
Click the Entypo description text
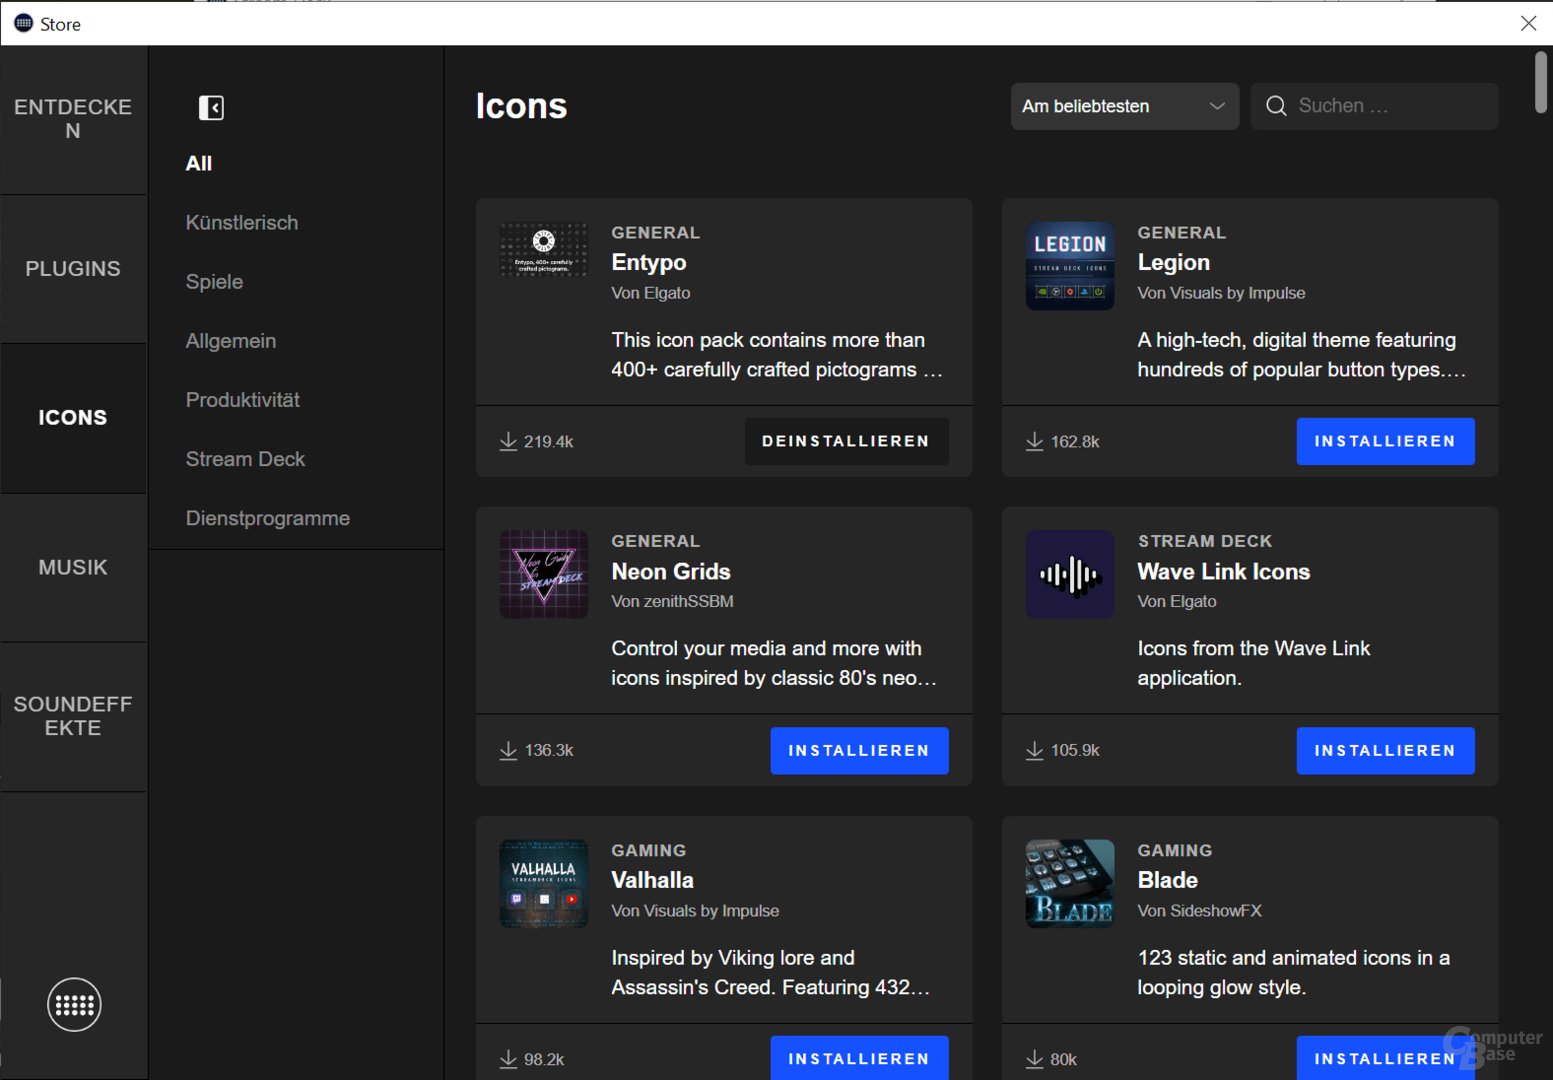click(777, 355)
